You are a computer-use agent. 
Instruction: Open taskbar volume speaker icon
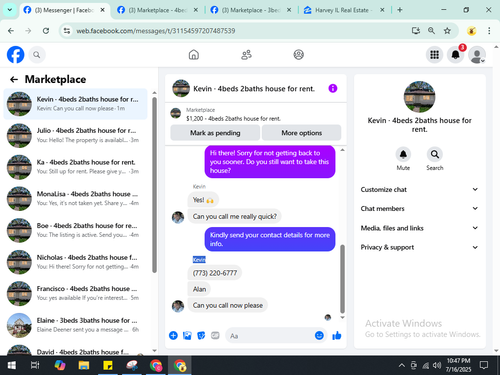[437, 366]
